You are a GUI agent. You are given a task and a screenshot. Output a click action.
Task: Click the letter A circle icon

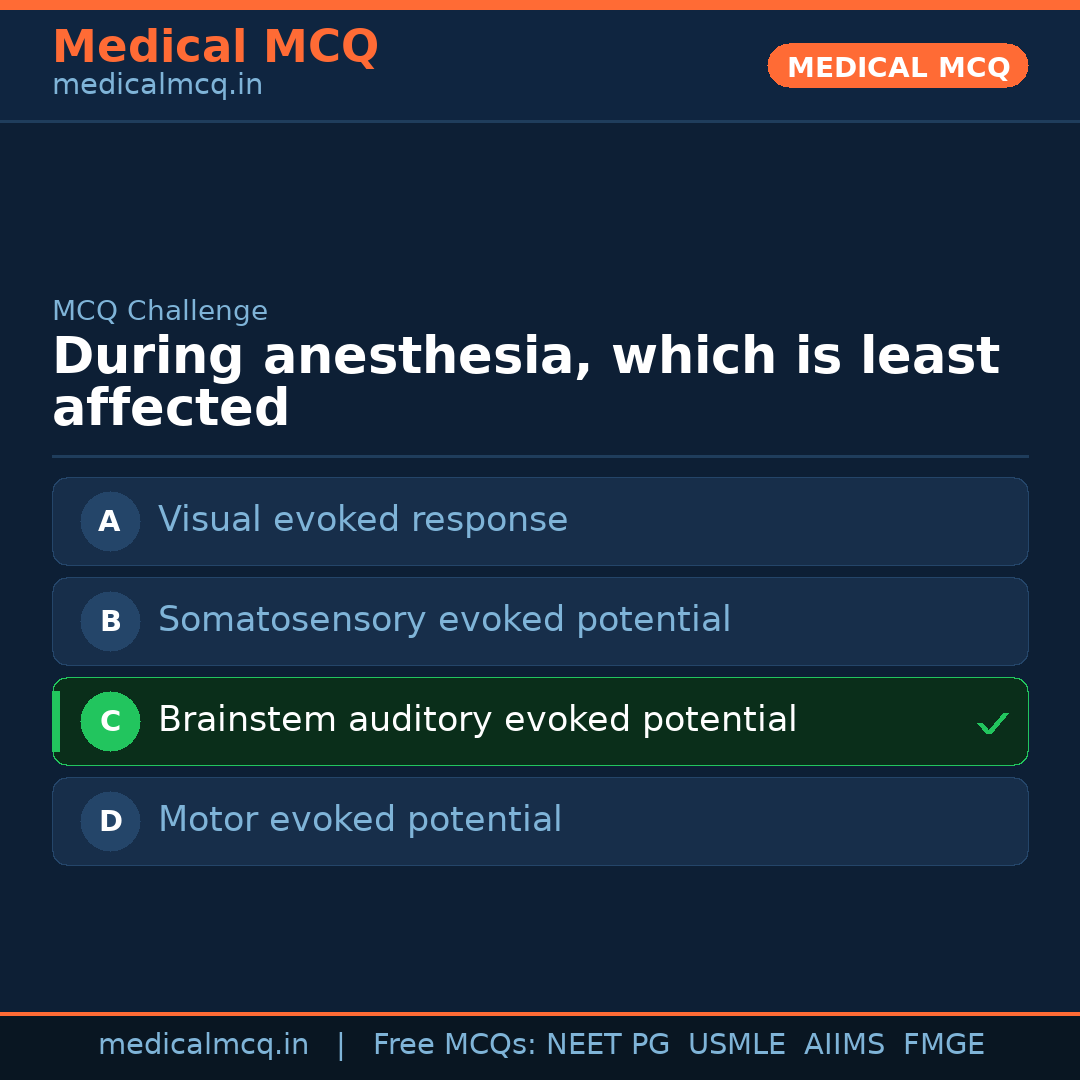click(110, 521)
